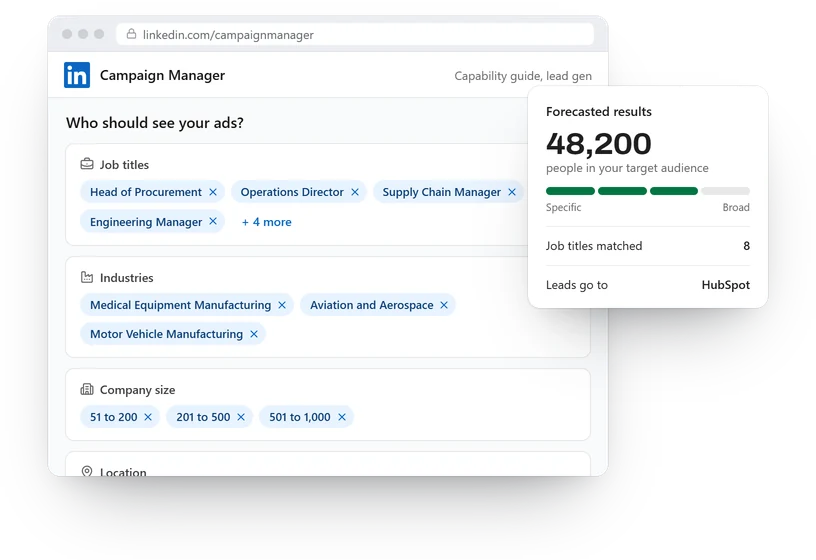Click the 48,200 audience count
This screenshot has height=560, width=816.
click(598, 144)
